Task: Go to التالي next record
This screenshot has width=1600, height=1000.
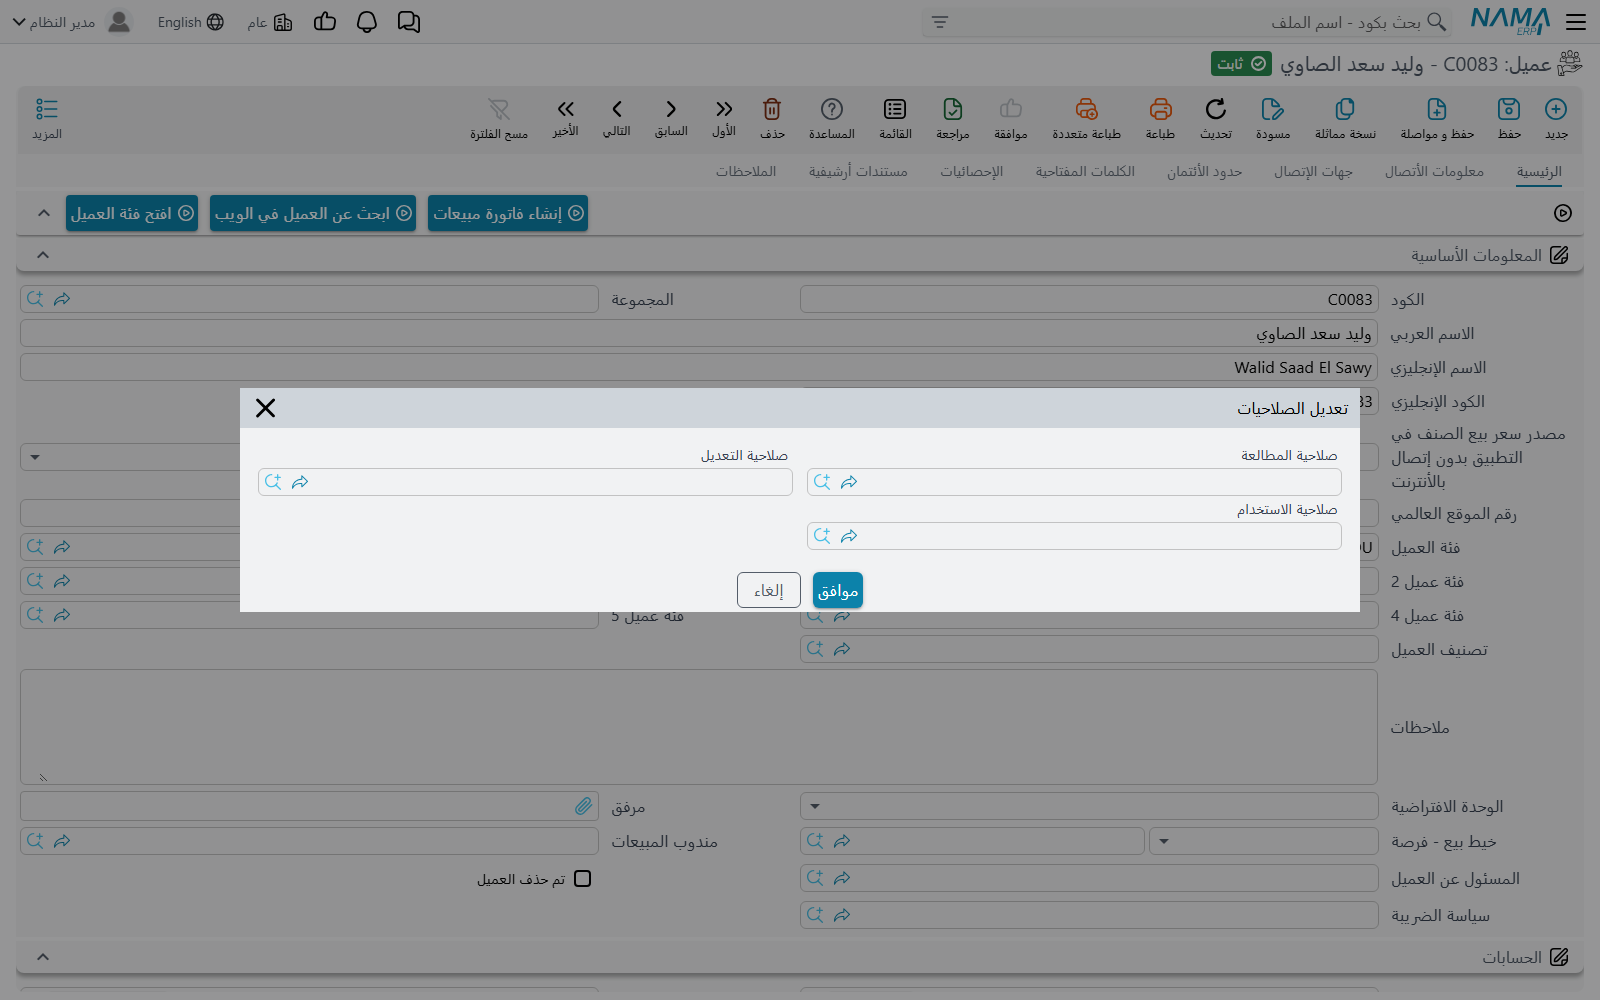Action: (x=617, y=109)
